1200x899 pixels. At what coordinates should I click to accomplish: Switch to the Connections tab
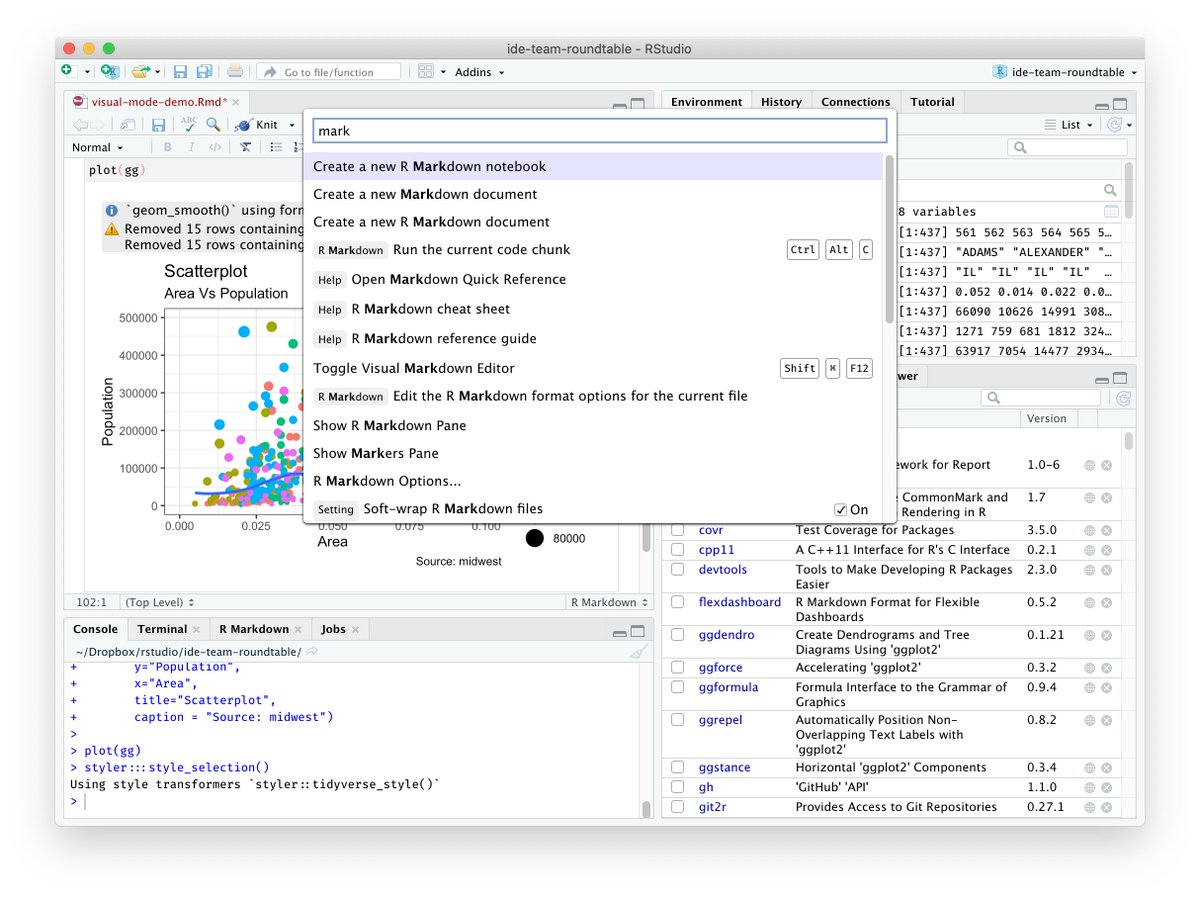tap(855, 102)
